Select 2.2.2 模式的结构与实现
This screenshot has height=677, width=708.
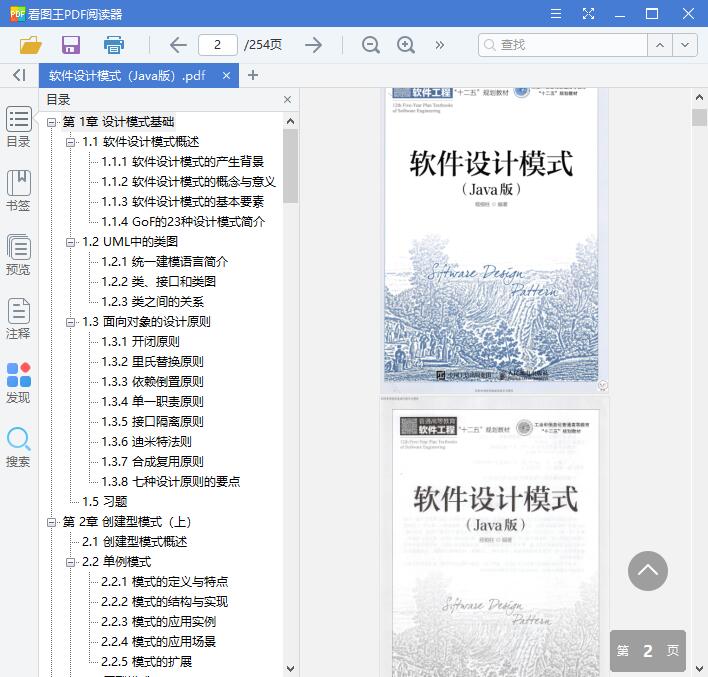(x=164, y=602)
